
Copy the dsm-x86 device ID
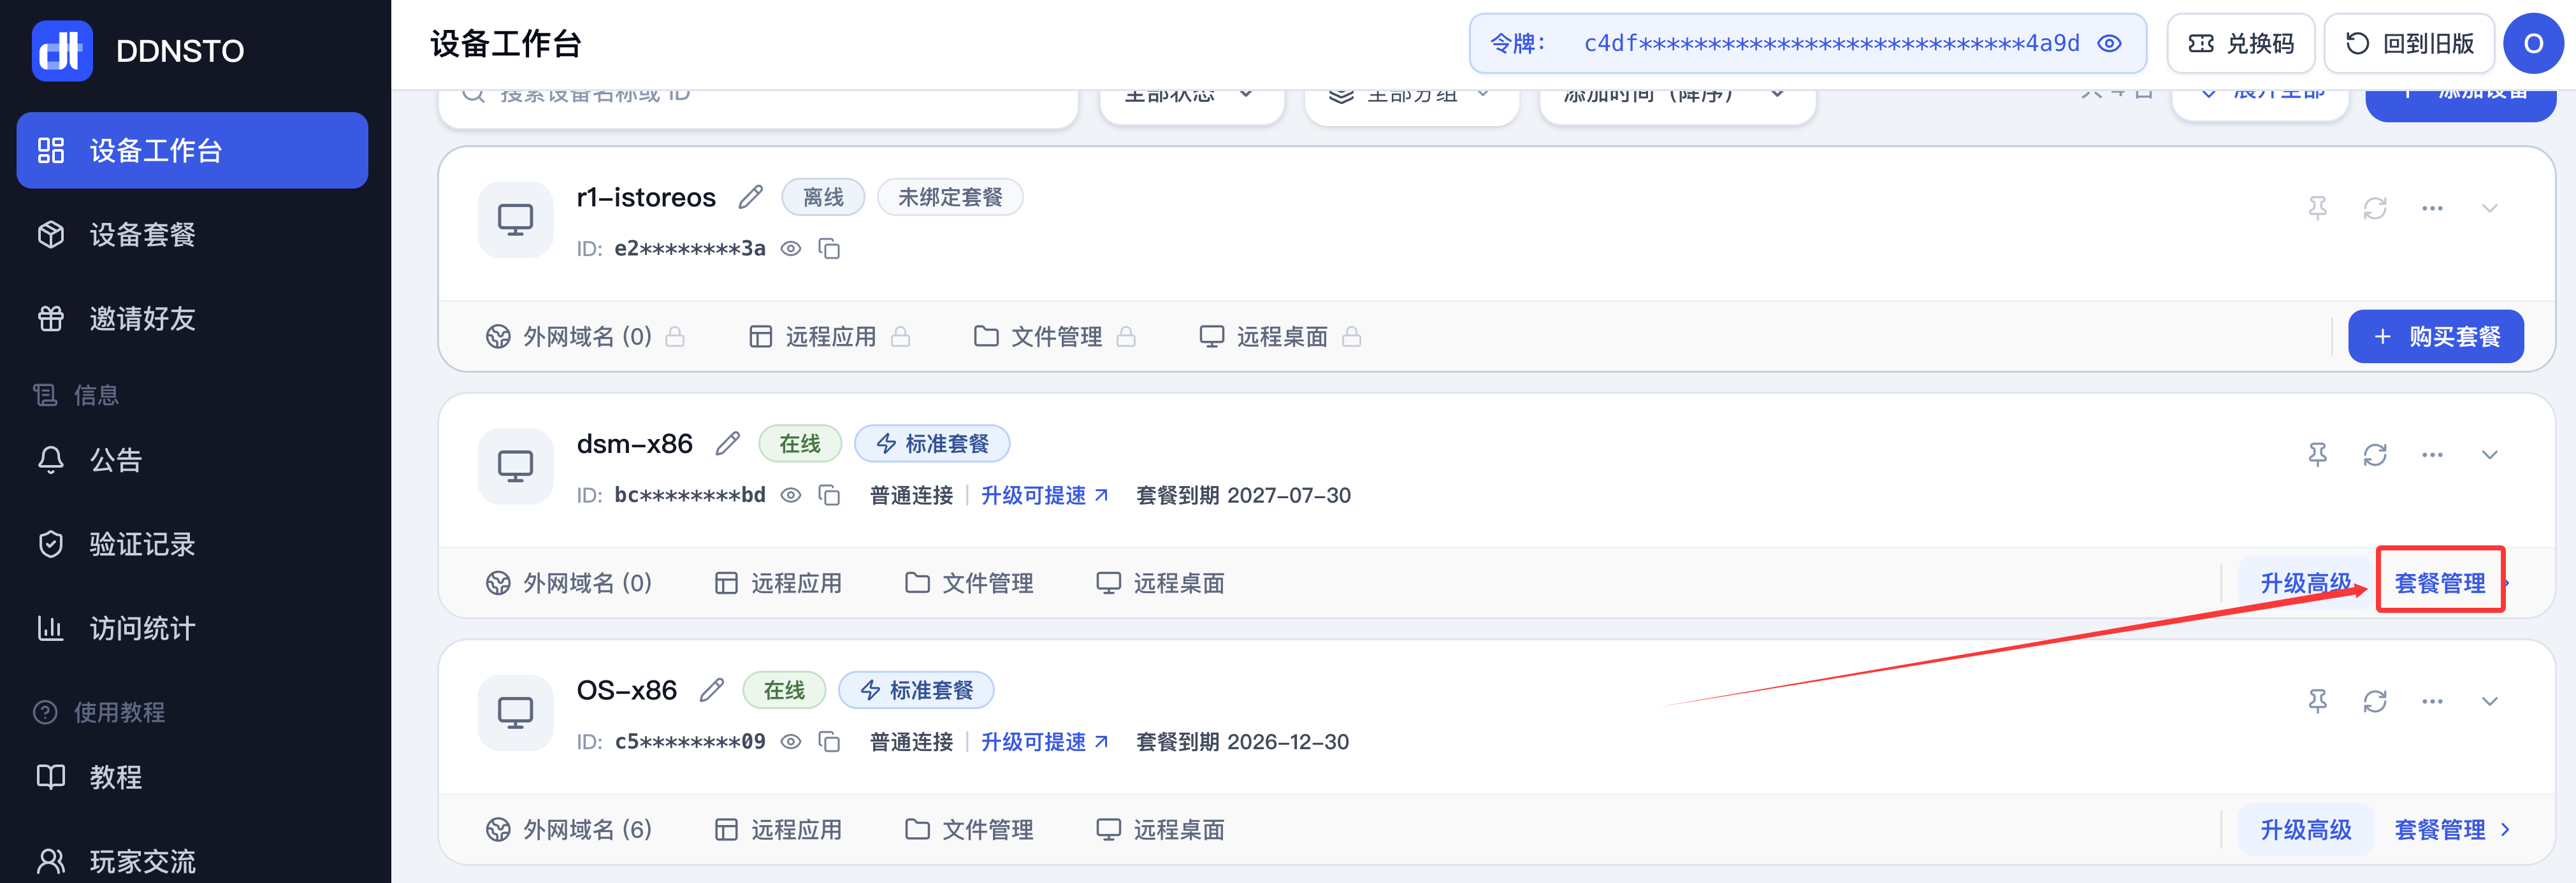(829, 495)
